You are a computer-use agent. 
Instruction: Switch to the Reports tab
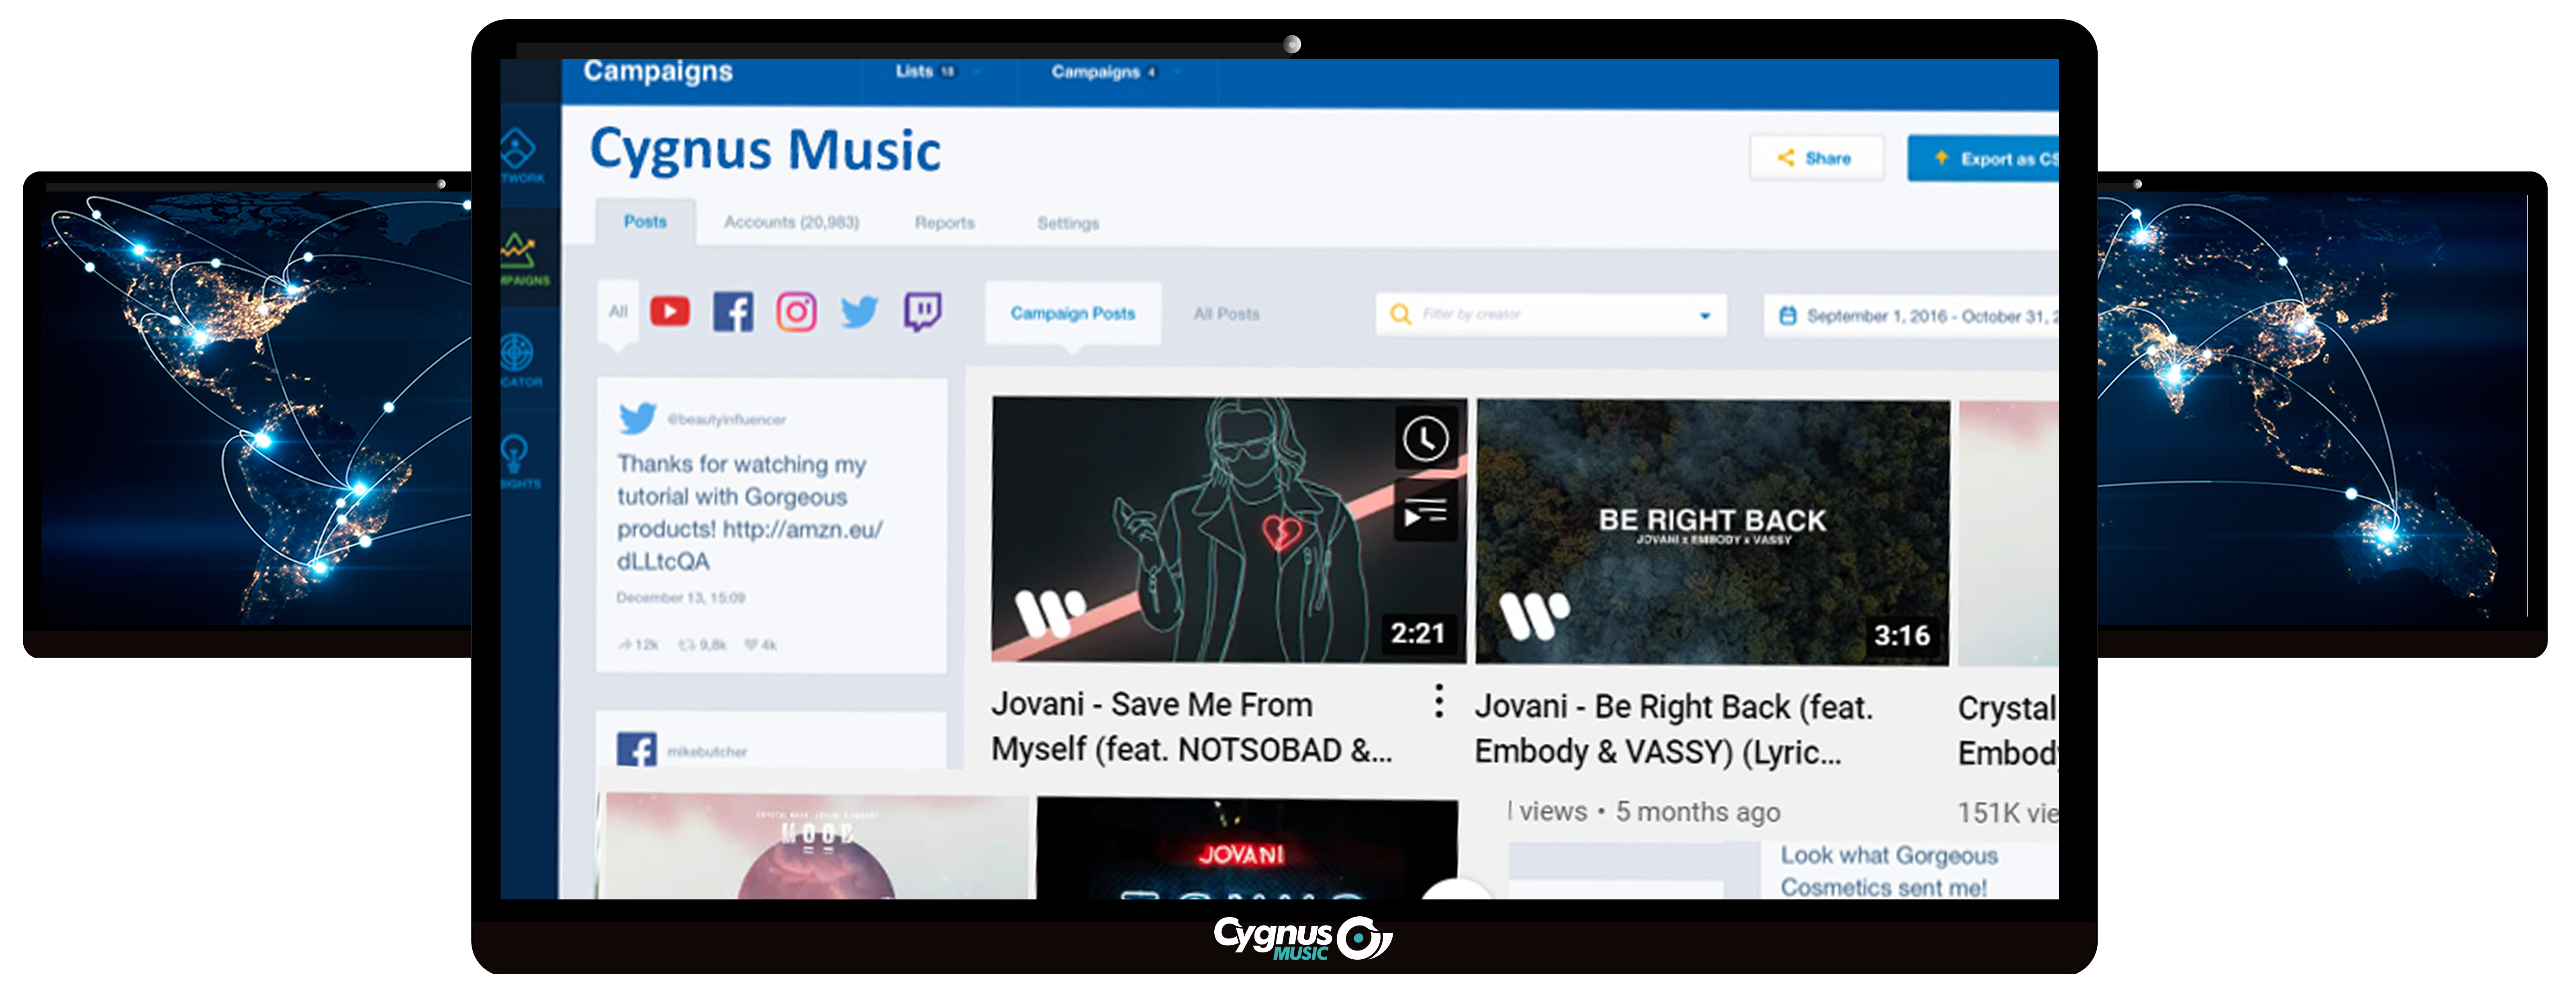944,223
